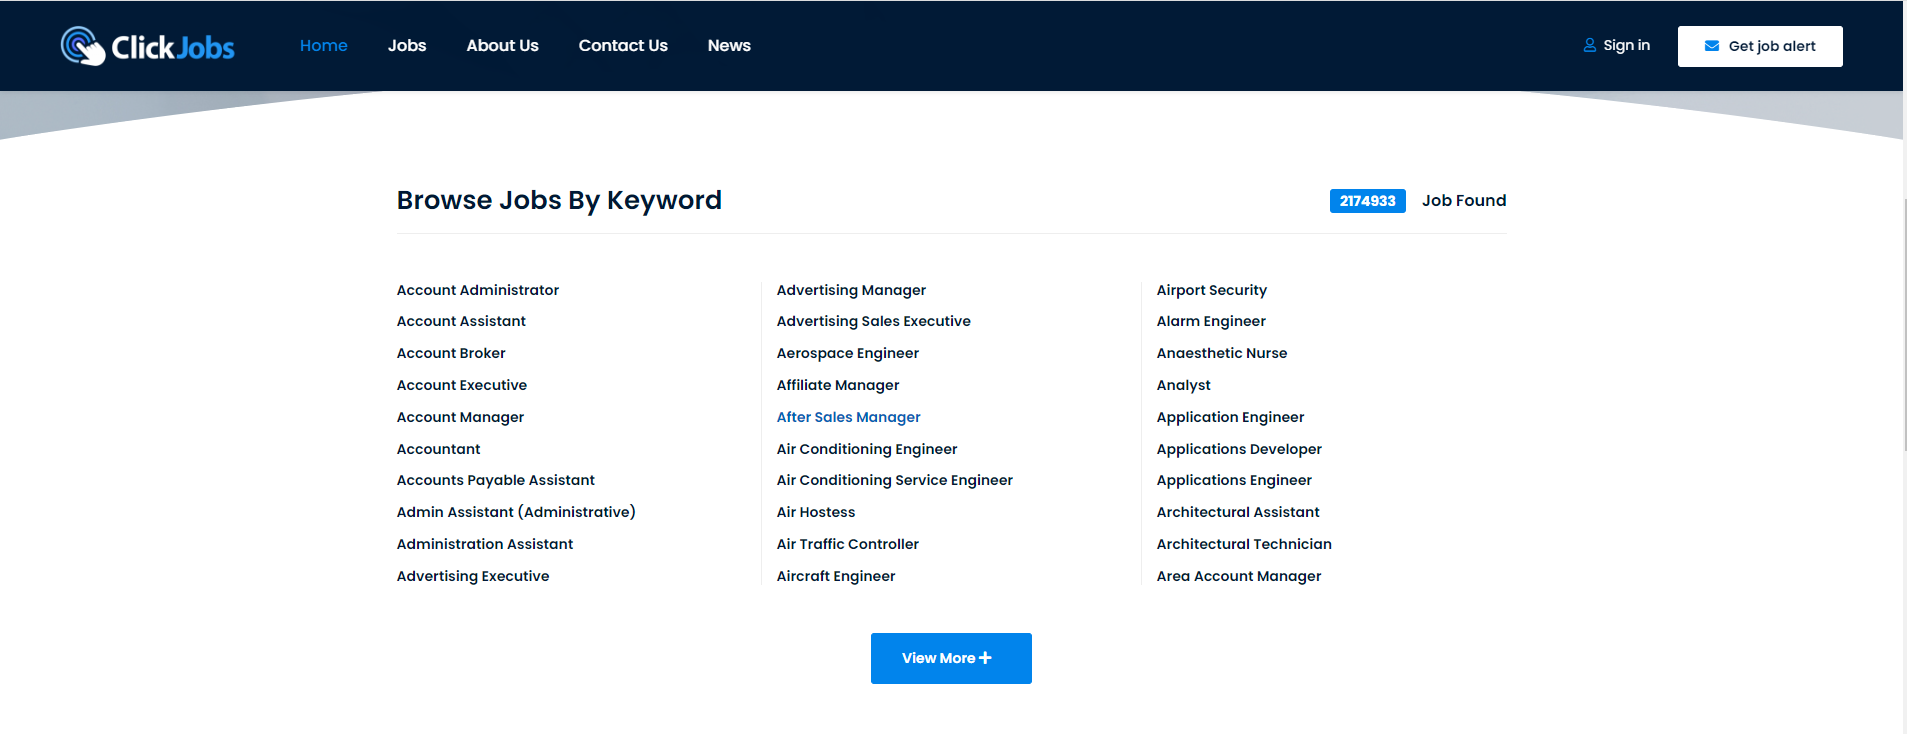Screen dimensions: 1907x734
Task: Open Airport Security job listings
Action: point(1211,290)
